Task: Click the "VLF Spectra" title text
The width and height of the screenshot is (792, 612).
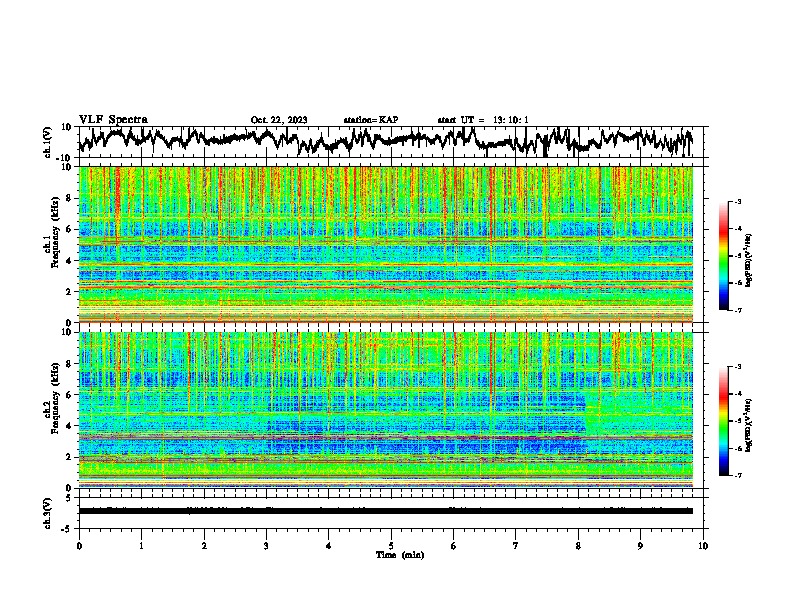Action: click(113, 119)
